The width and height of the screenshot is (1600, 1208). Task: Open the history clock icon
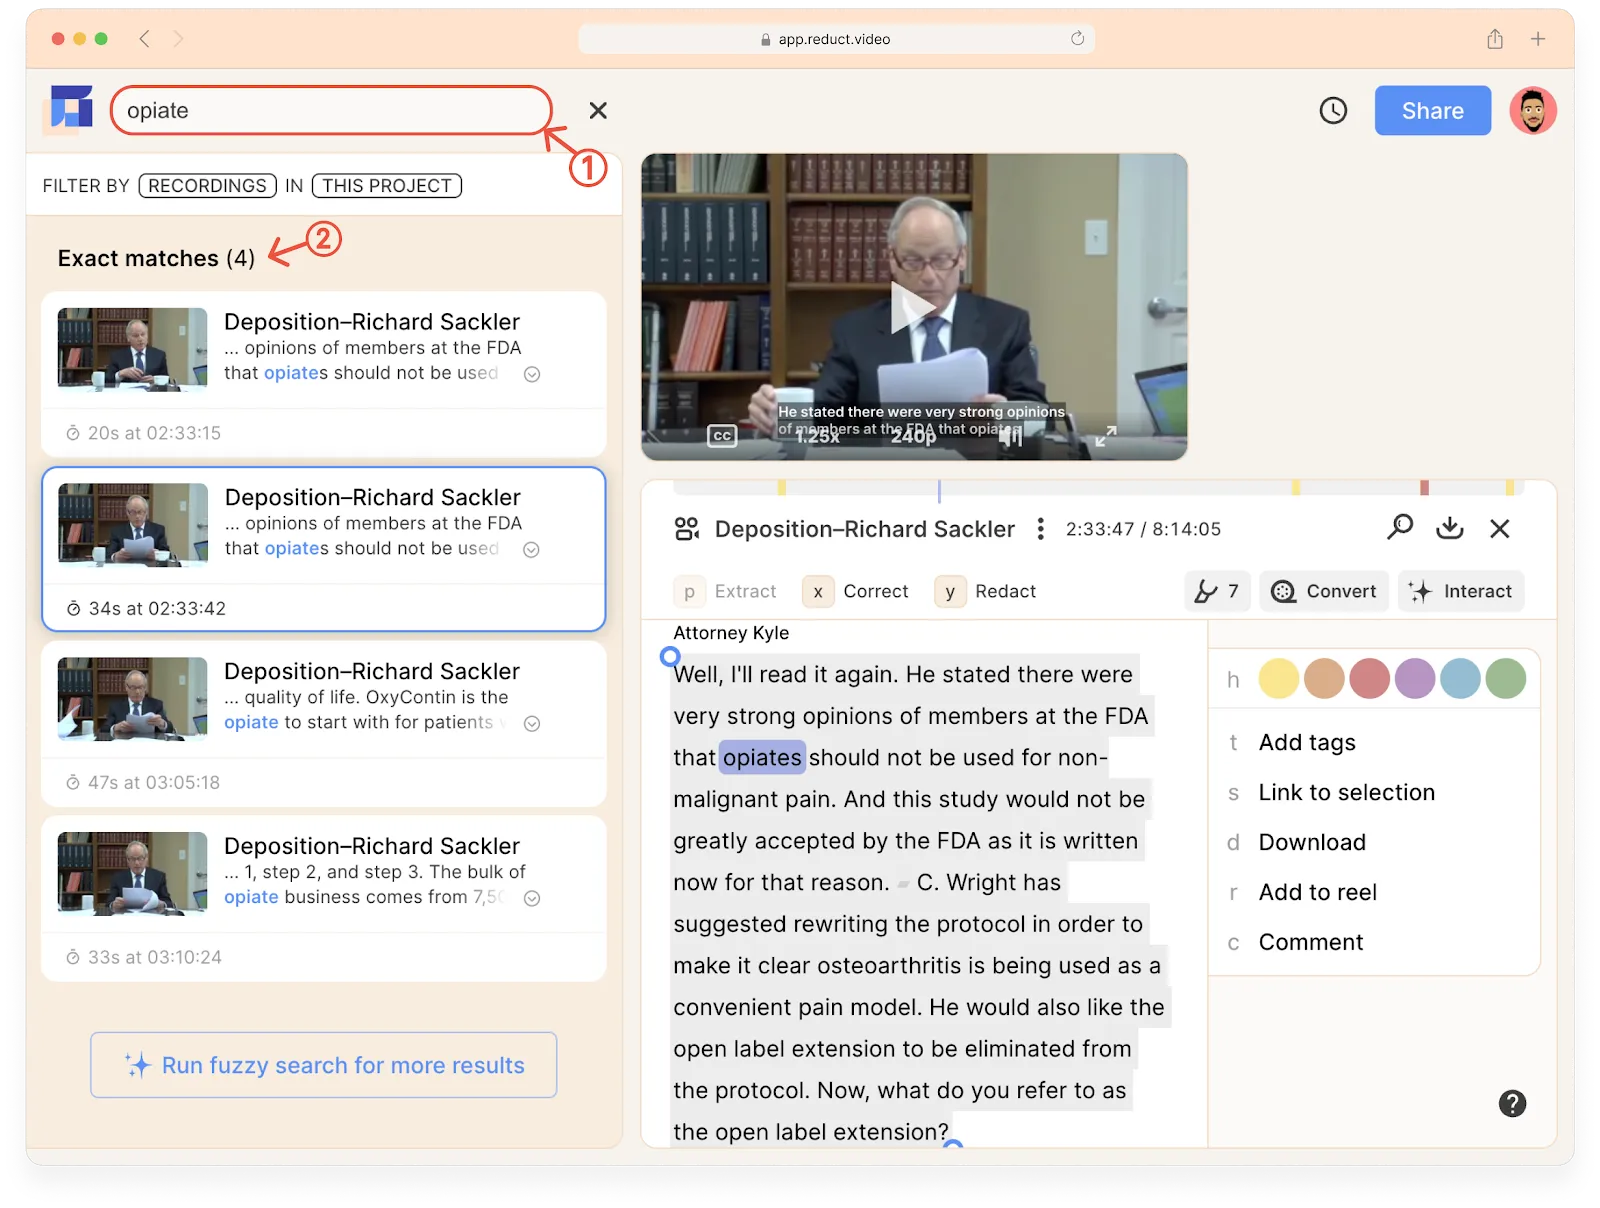point(1333,110)
